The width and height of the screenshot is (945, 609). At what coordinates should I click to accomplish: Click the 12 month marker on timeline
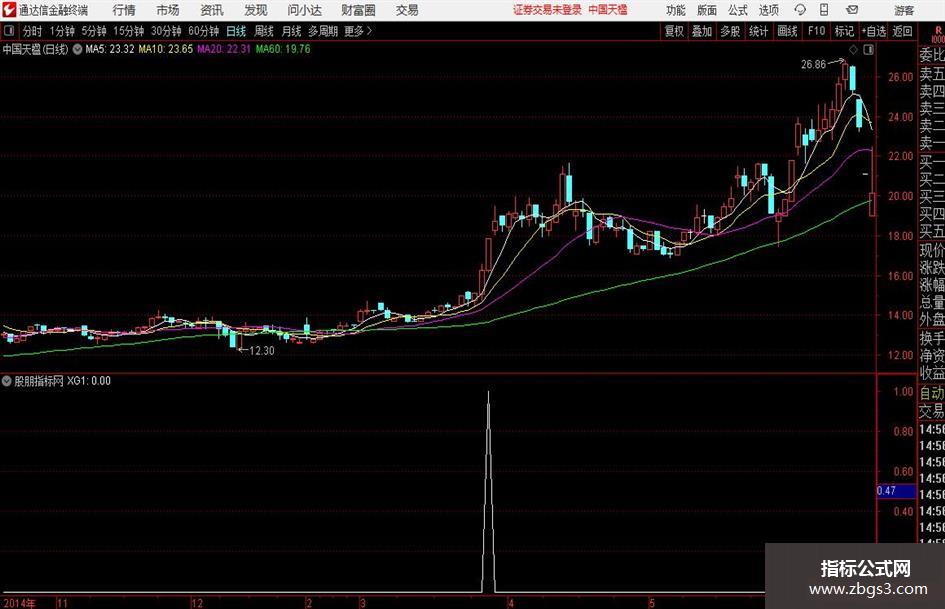(196, 603)
